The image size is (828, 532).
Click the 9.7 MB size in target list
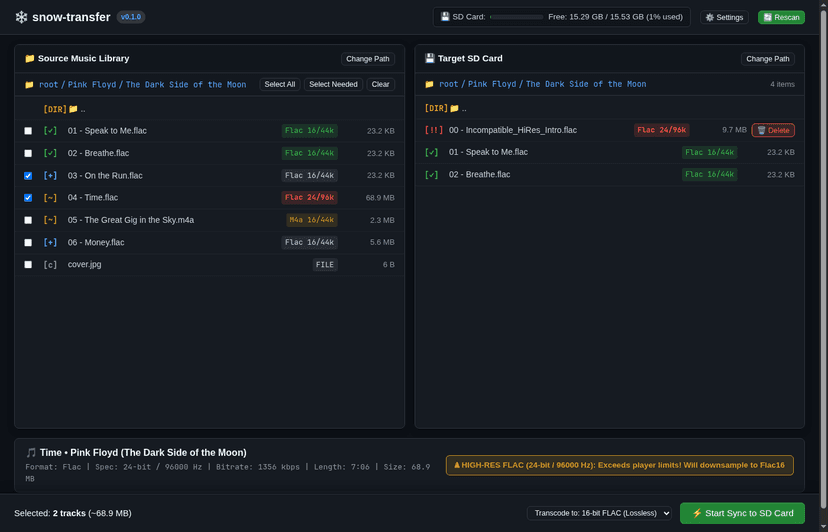pyautogui.click(x=735, y=130)
